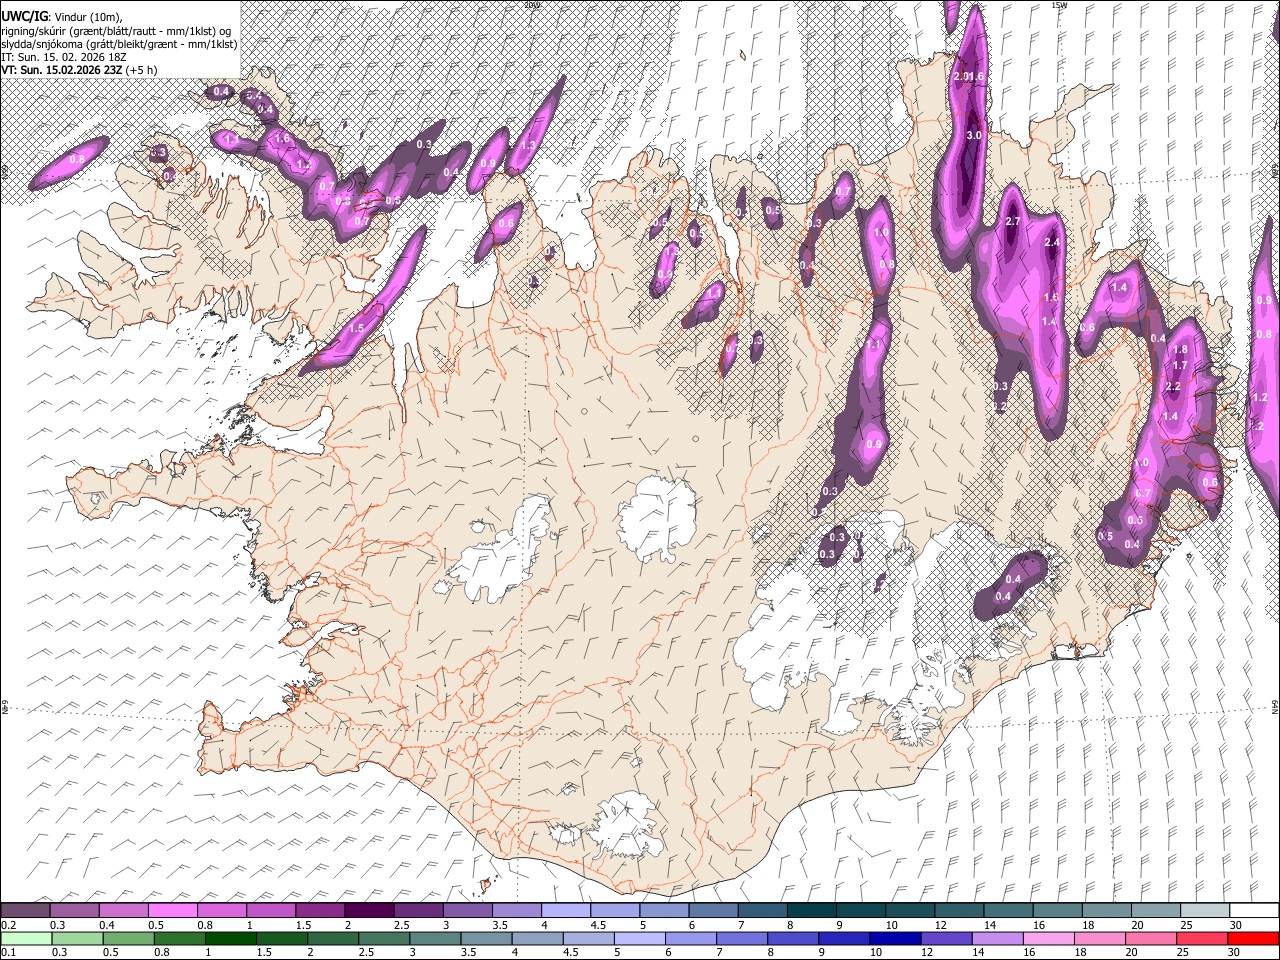Select the dark teal 8–9 swatch in upper legend
Screen dimensions: 1280x960
tap(812, 910)
